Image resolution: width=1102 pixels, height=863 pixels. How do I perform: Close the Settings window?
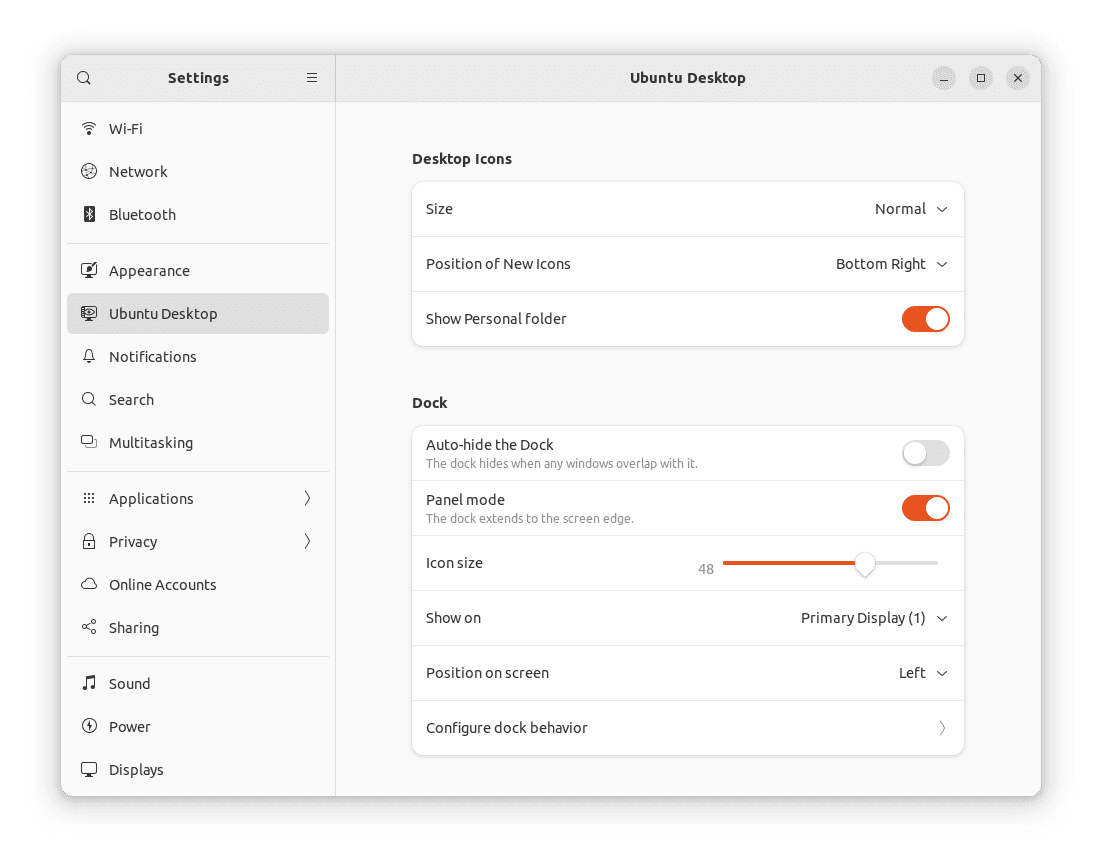[x=1018, y=78]
